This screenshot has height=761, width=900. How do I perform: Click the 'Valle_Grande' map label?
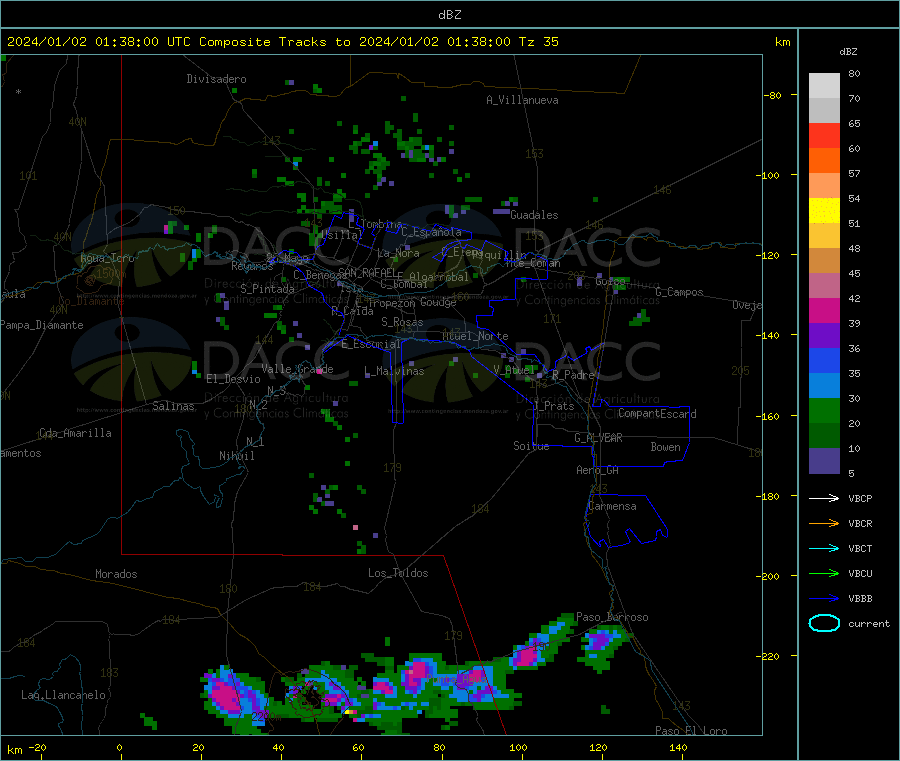(297, 369)
